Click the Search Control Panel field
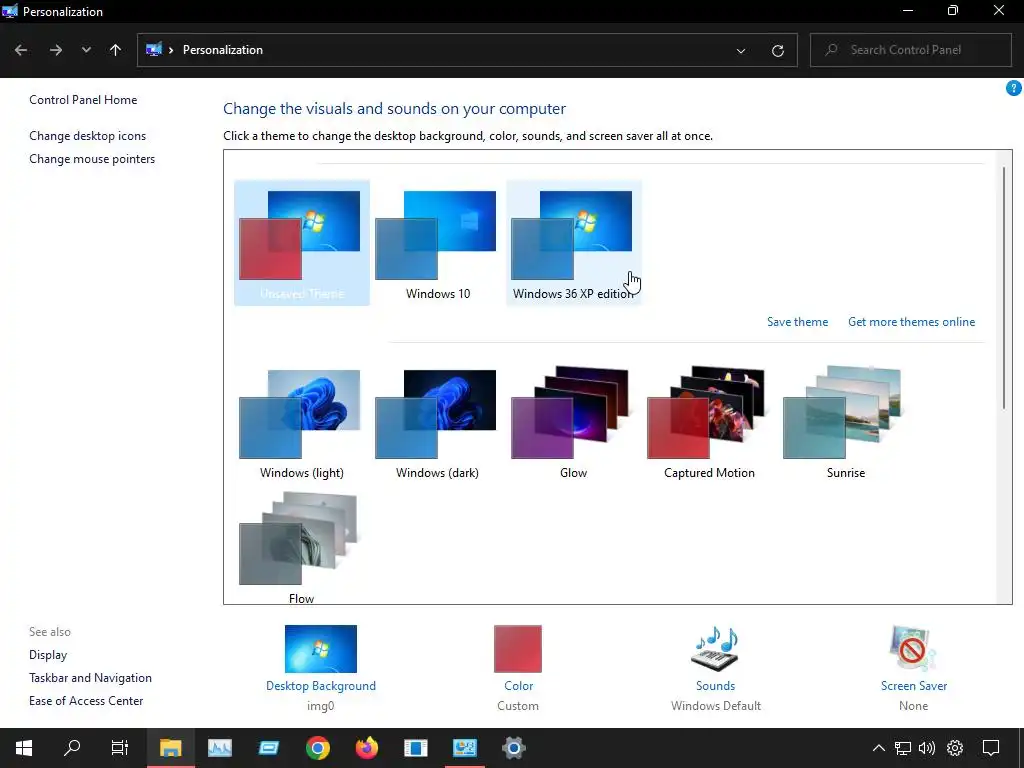Image resolution: width=1024 pixels, height=768 pixels. click(x=910, y=50)
